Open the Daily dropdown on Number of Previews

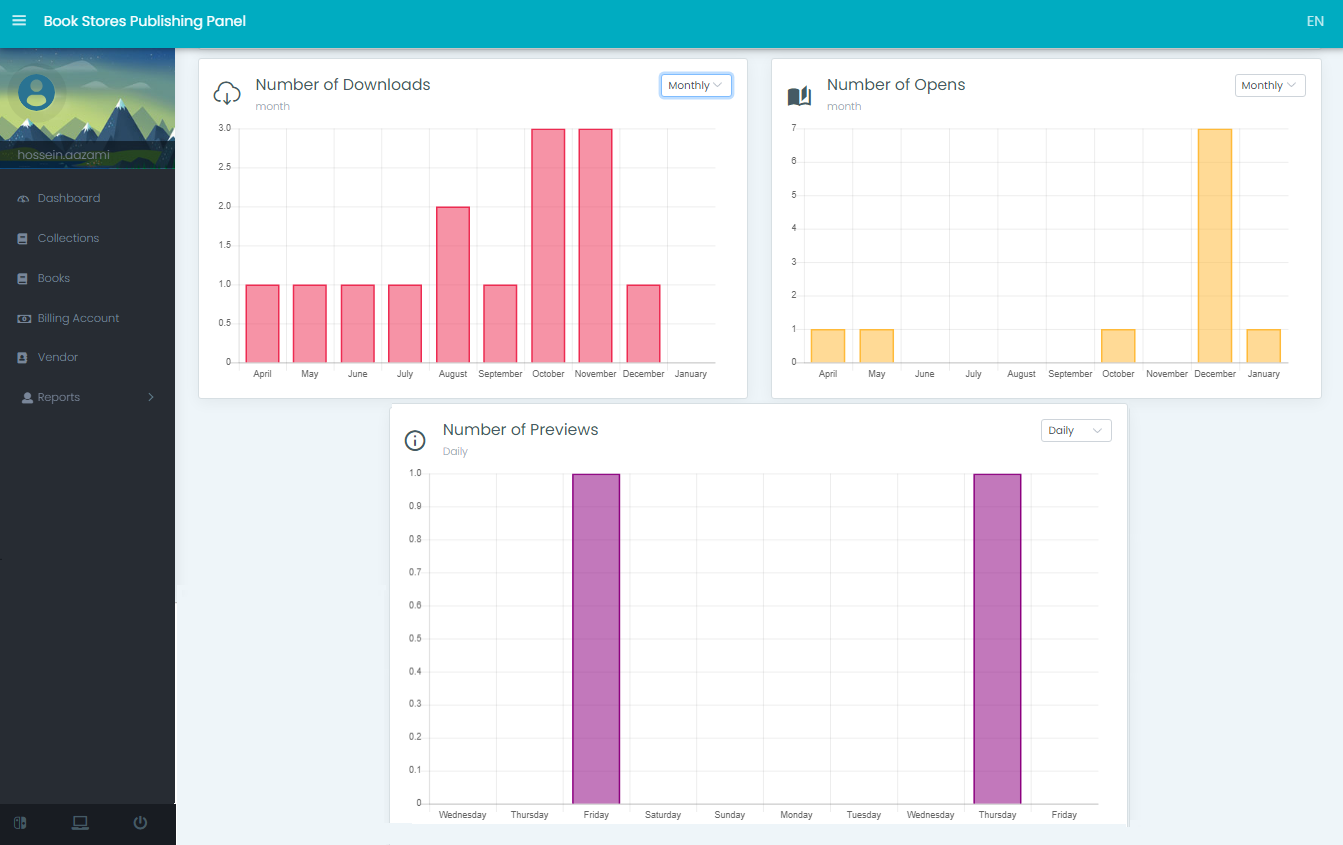click(1075, 431)
